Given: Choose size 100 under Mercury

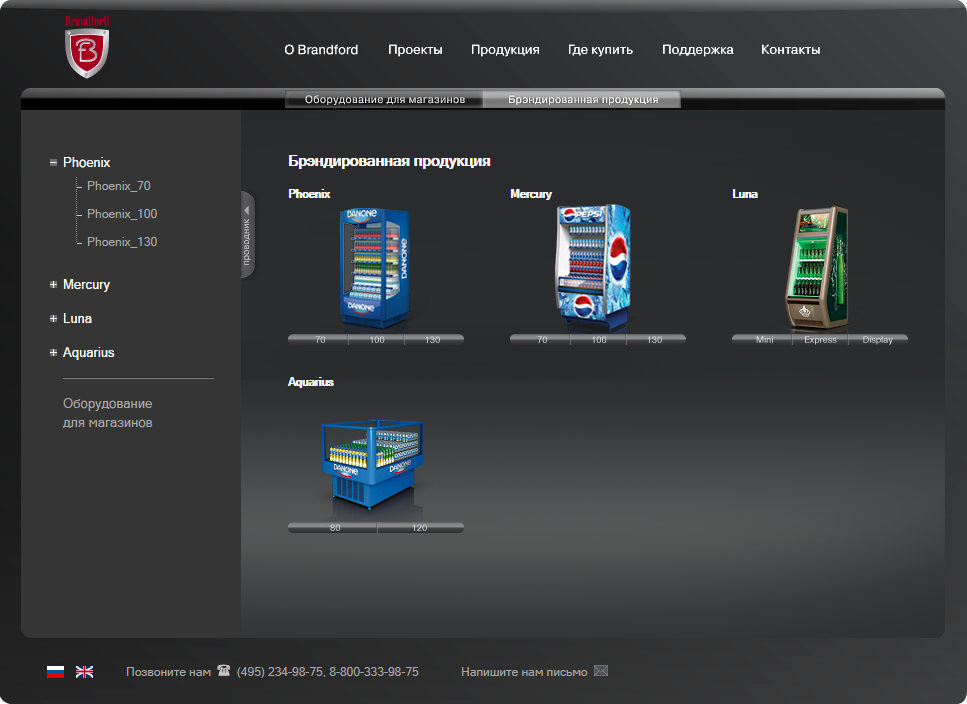Looking at the screenshot, I should [x=598, y=340].
